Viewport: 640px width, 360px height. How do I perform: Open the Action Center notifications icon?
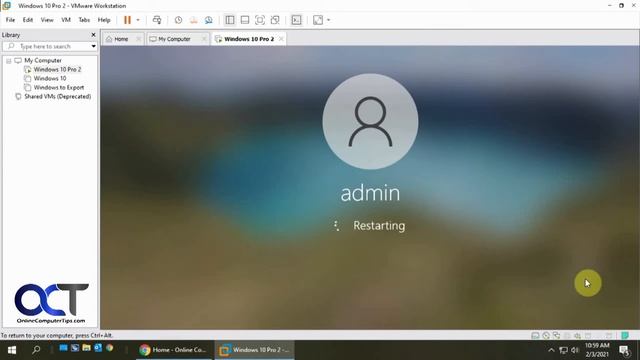point(624,350)
